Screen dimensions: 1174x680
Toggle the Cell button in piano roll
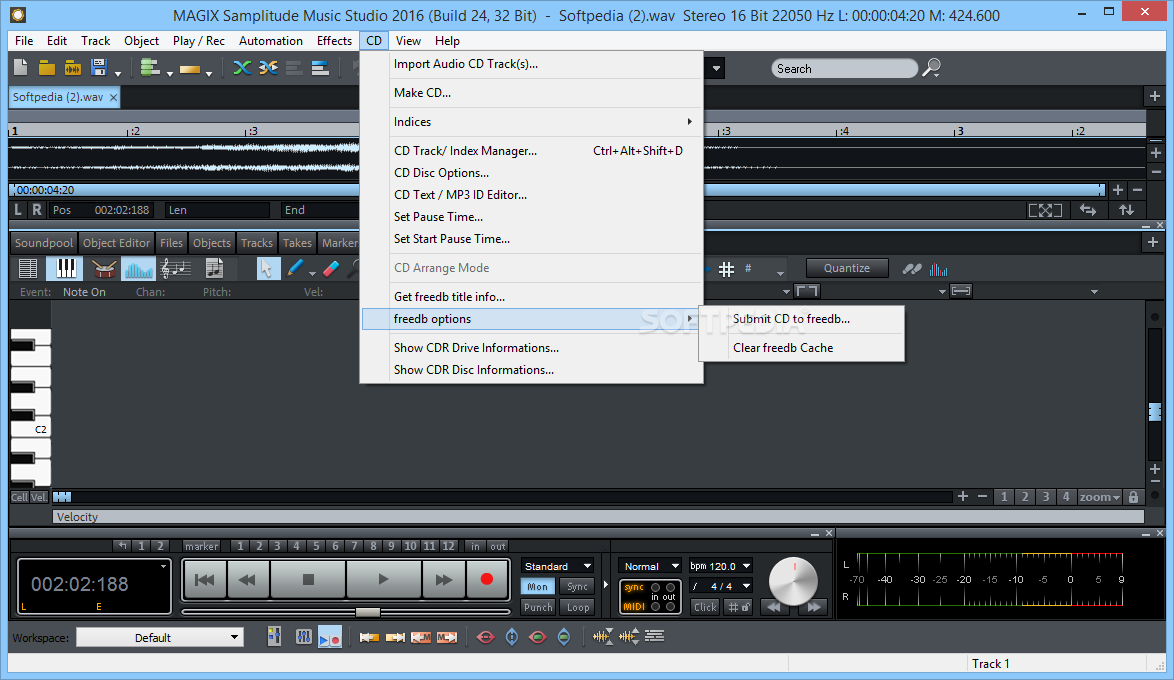click(x=19, y=497)
